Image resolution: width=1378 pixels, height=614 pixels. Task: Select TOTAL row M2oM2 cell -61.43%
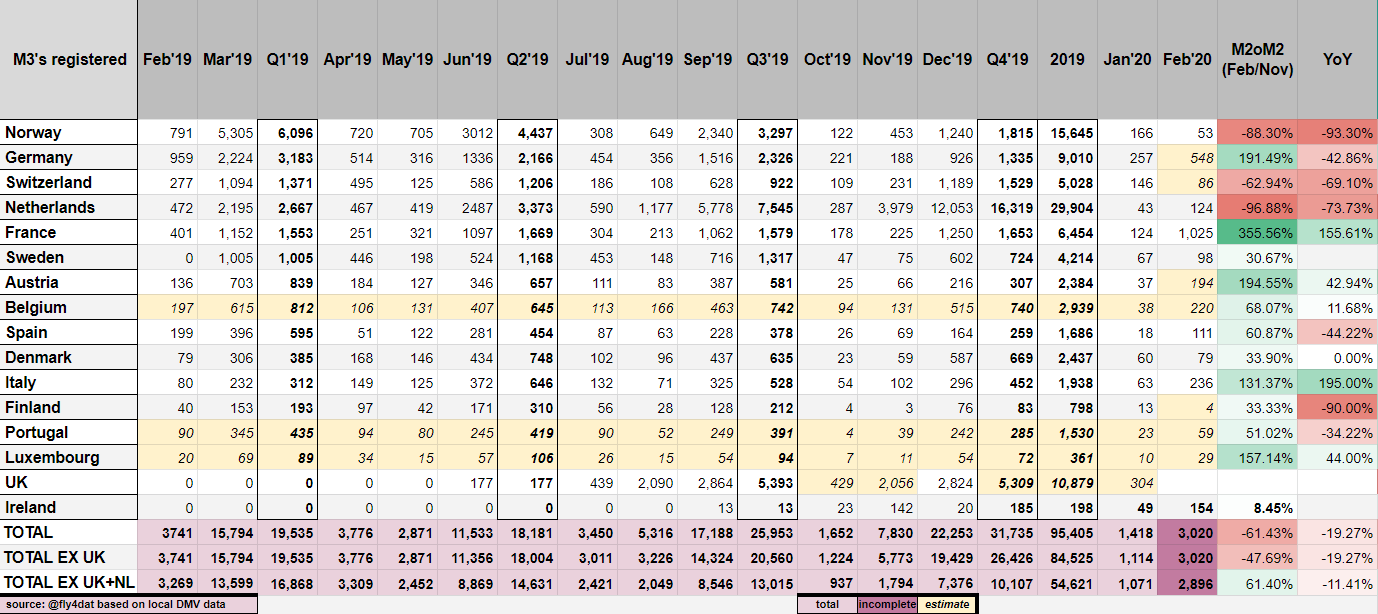click(x=1258, y=532)
